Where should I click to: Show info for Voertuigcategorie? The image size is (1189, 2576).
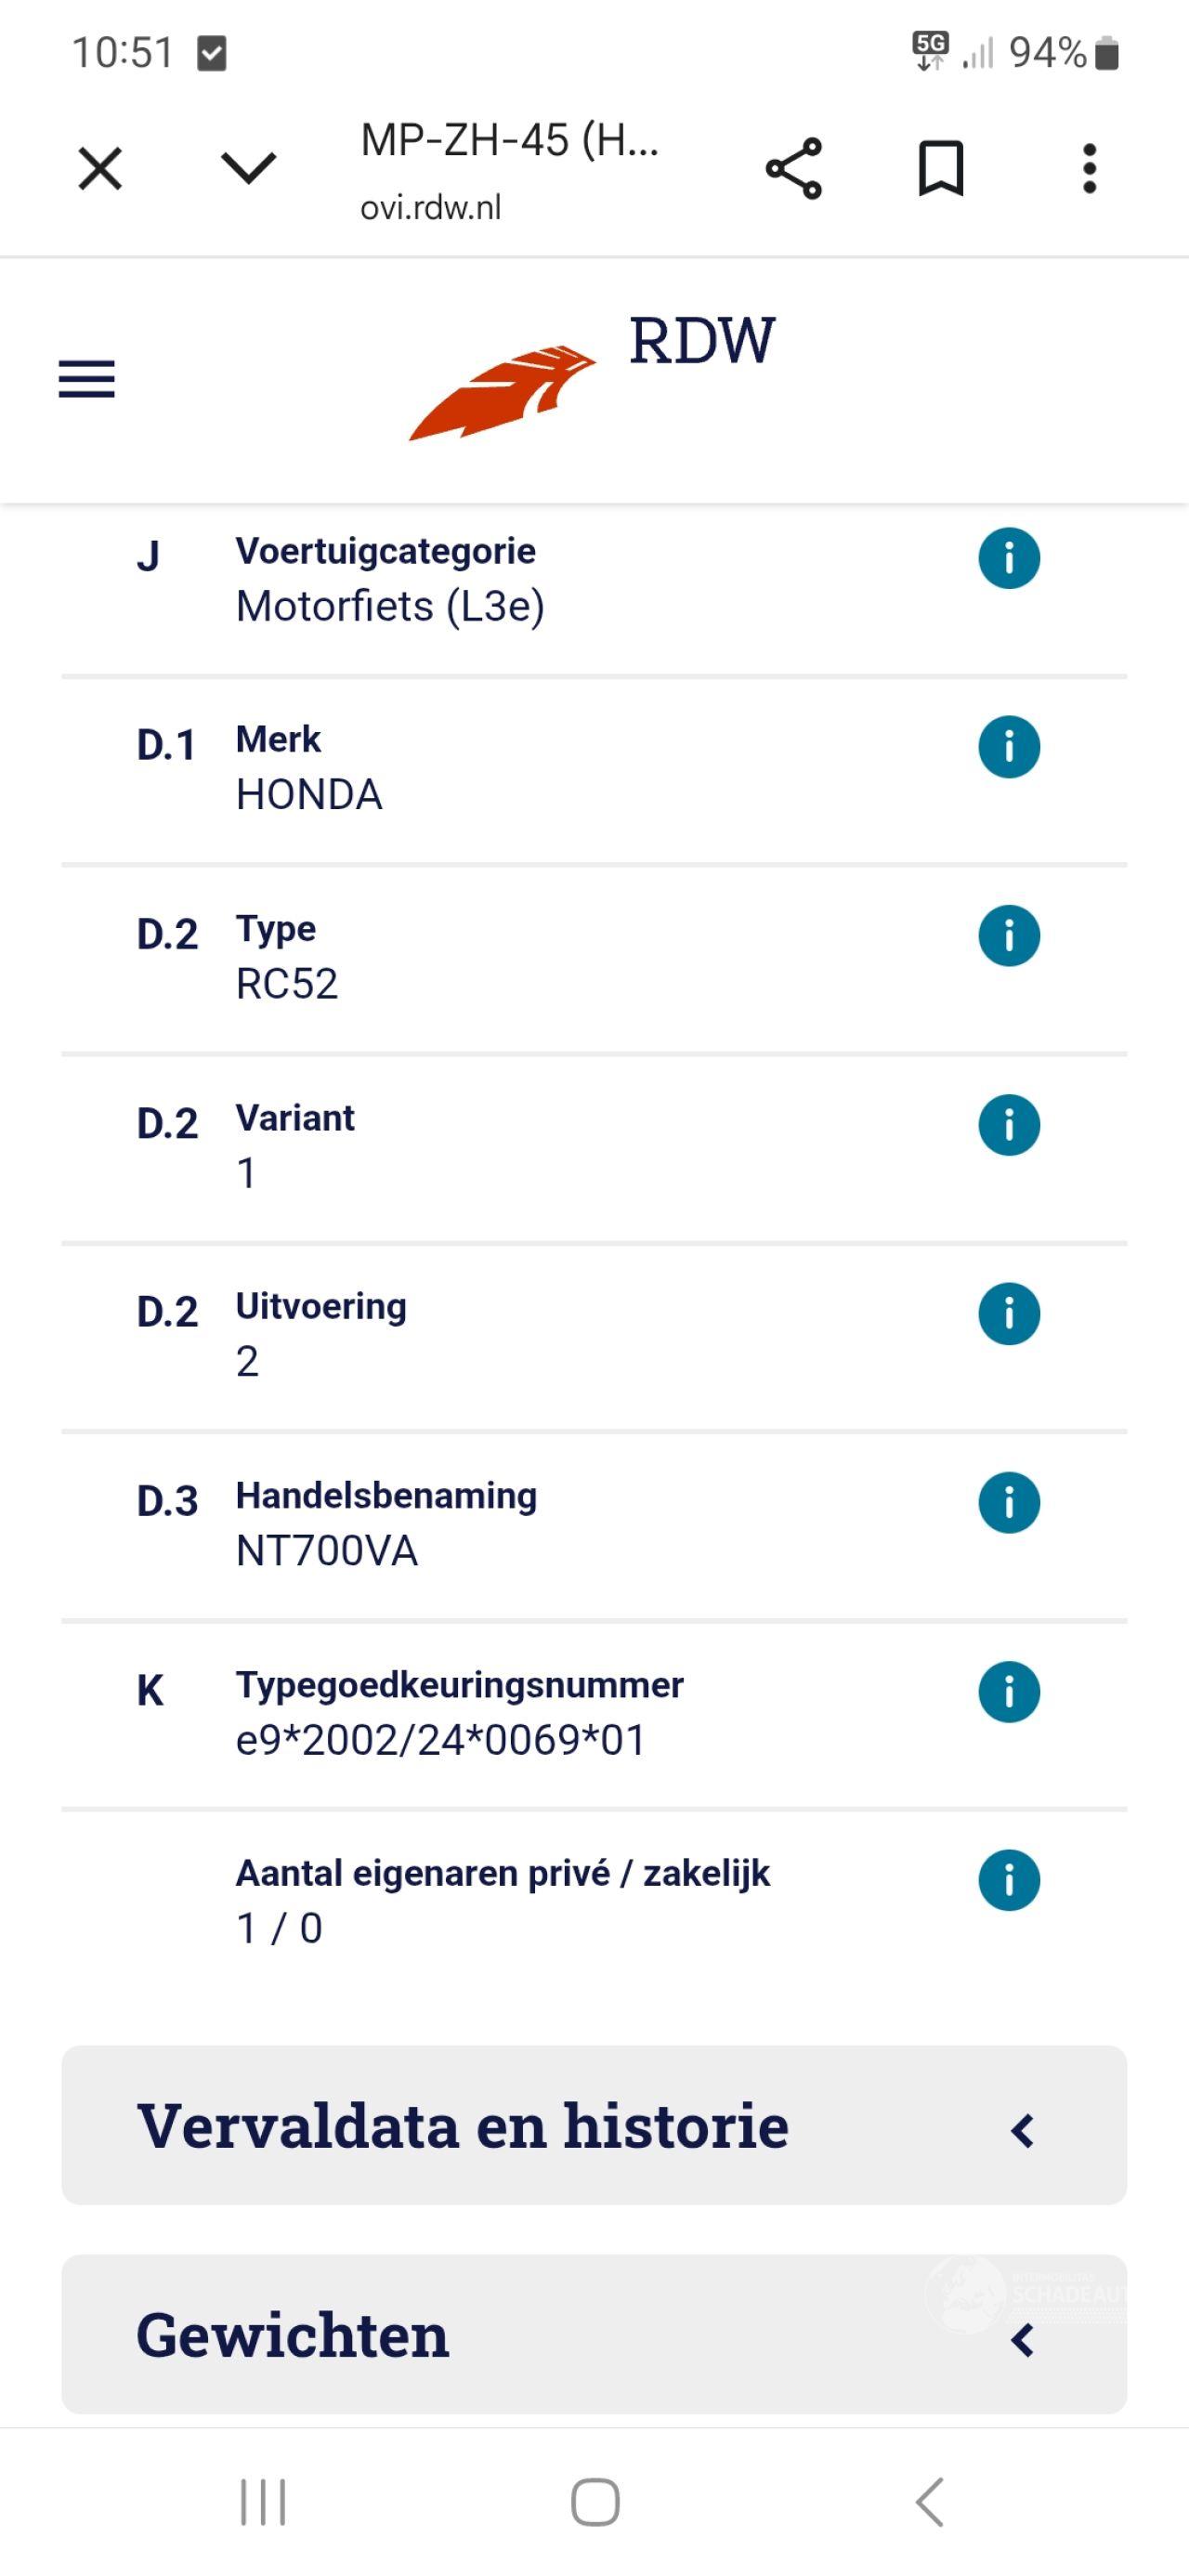(1008, 558)
